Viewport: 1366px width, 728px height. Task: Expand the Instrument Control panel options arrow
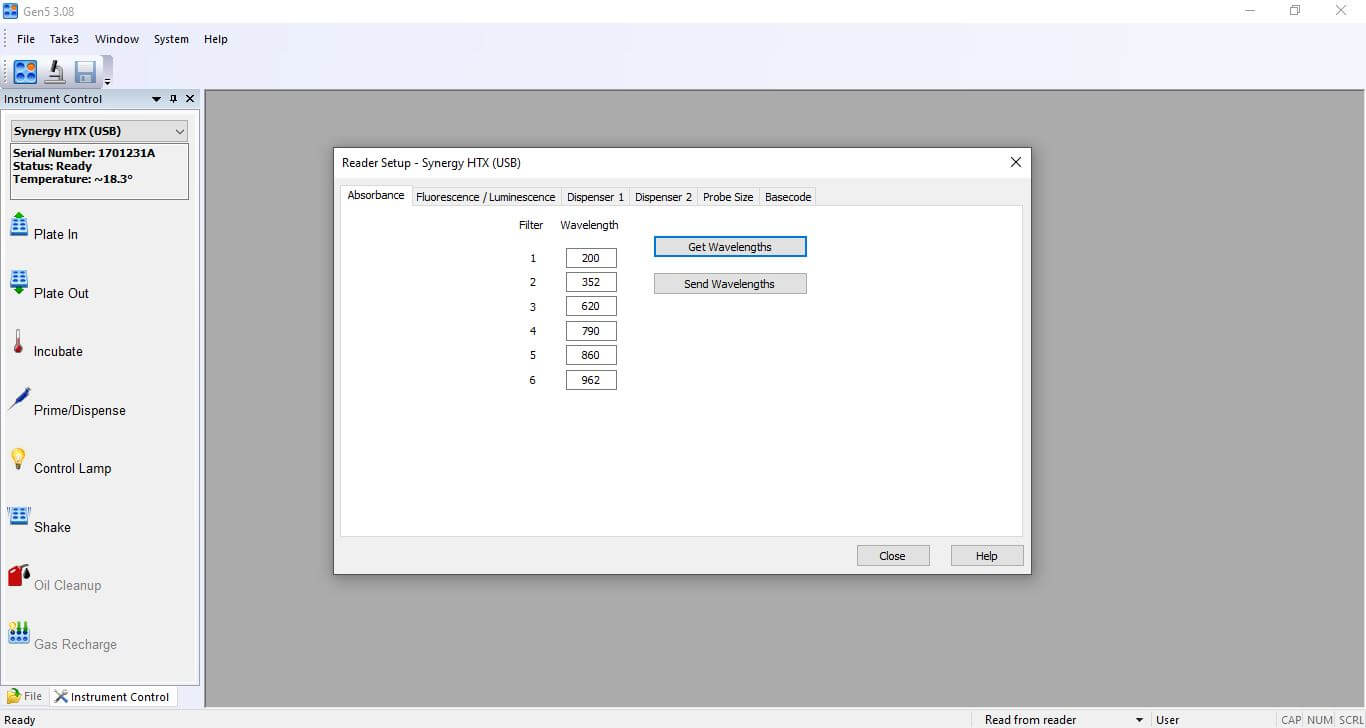pos(156,99)
